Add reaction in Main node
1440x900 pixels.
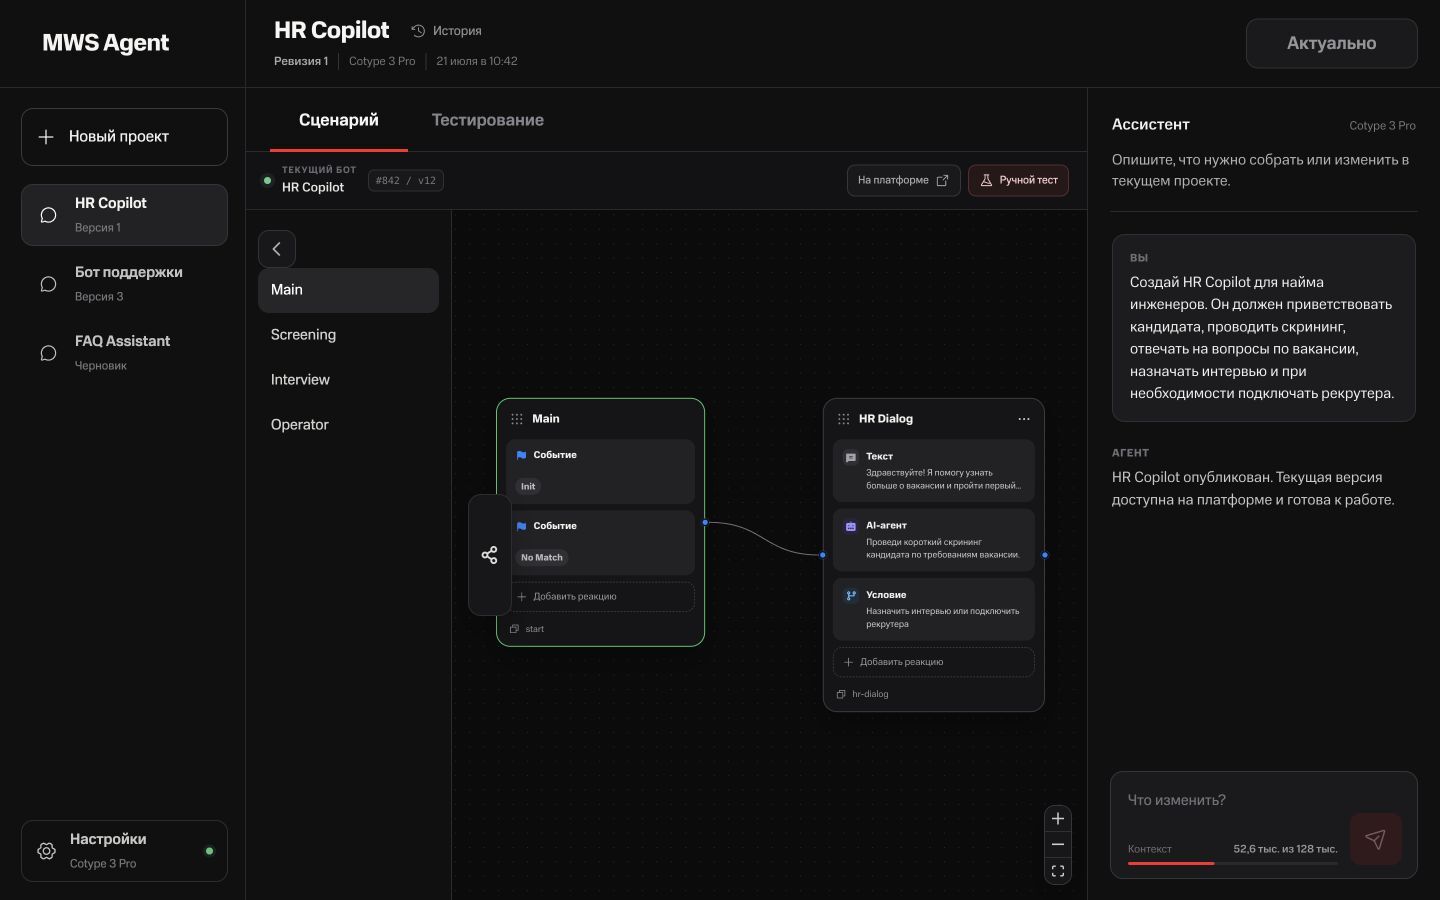point(600,597)
